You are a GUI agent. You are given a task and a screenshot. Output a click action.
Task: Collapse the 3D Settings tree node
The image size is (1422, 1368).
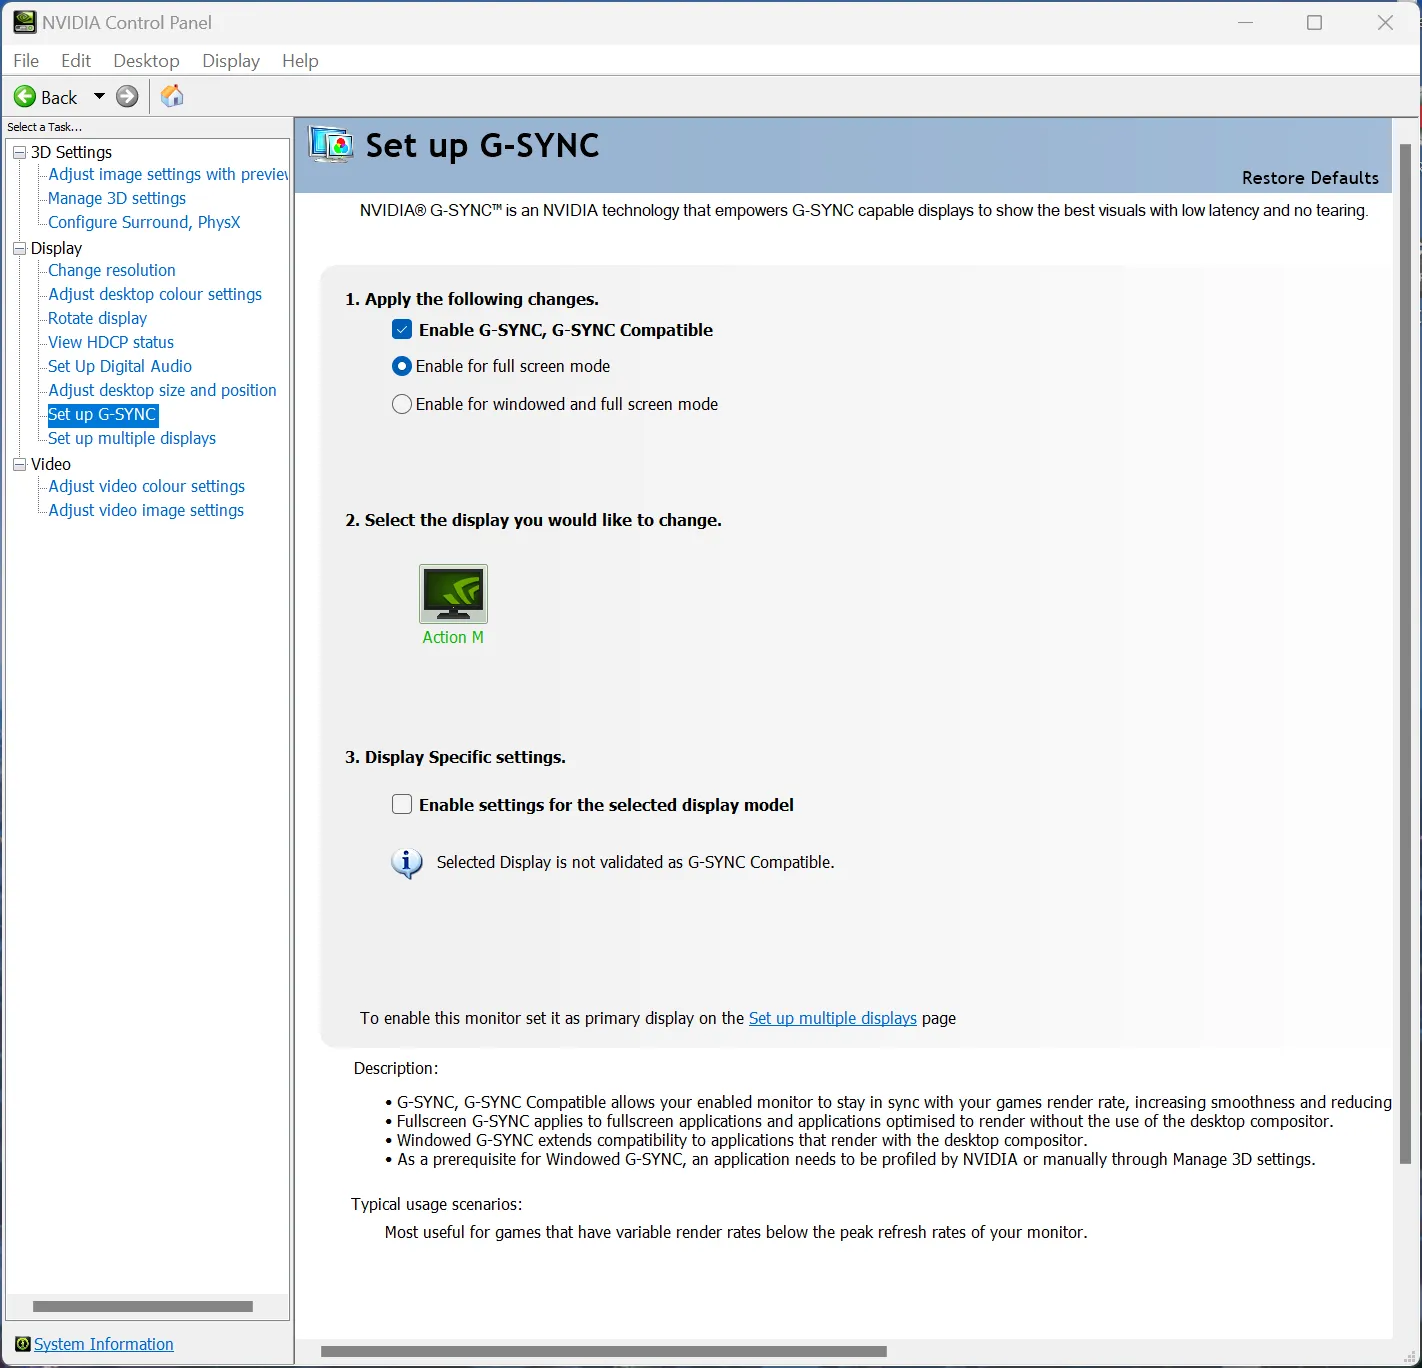click(19, 152)
